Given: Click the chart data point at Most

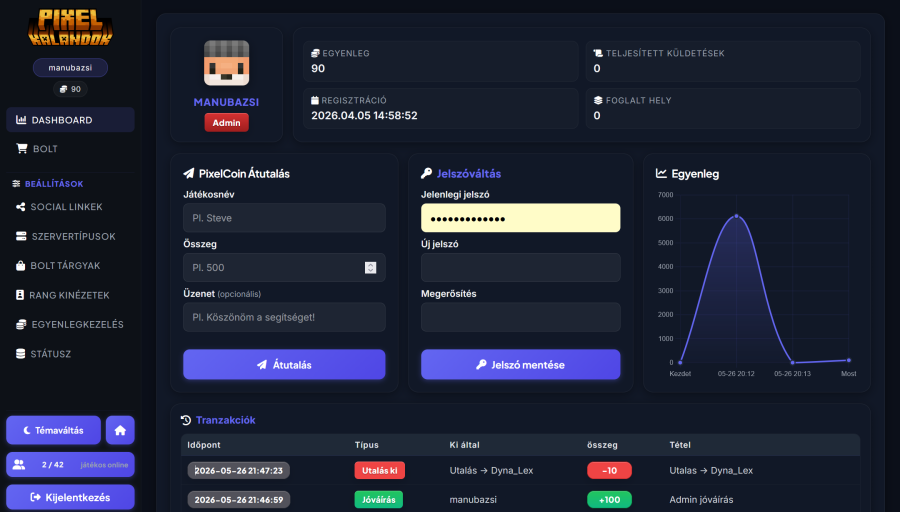Looking at the screenshot, I should pos(848,360).
